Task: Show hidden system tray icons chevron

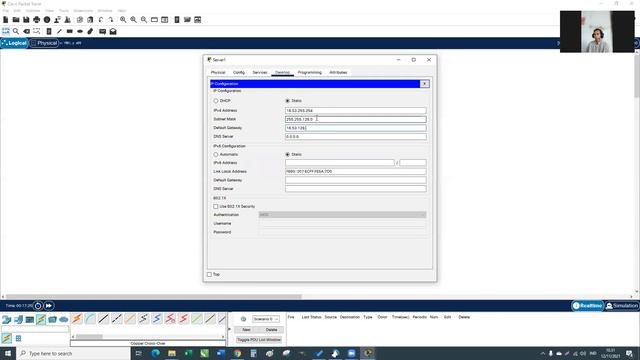Action: pyautogui.click(x=542, y=353)
